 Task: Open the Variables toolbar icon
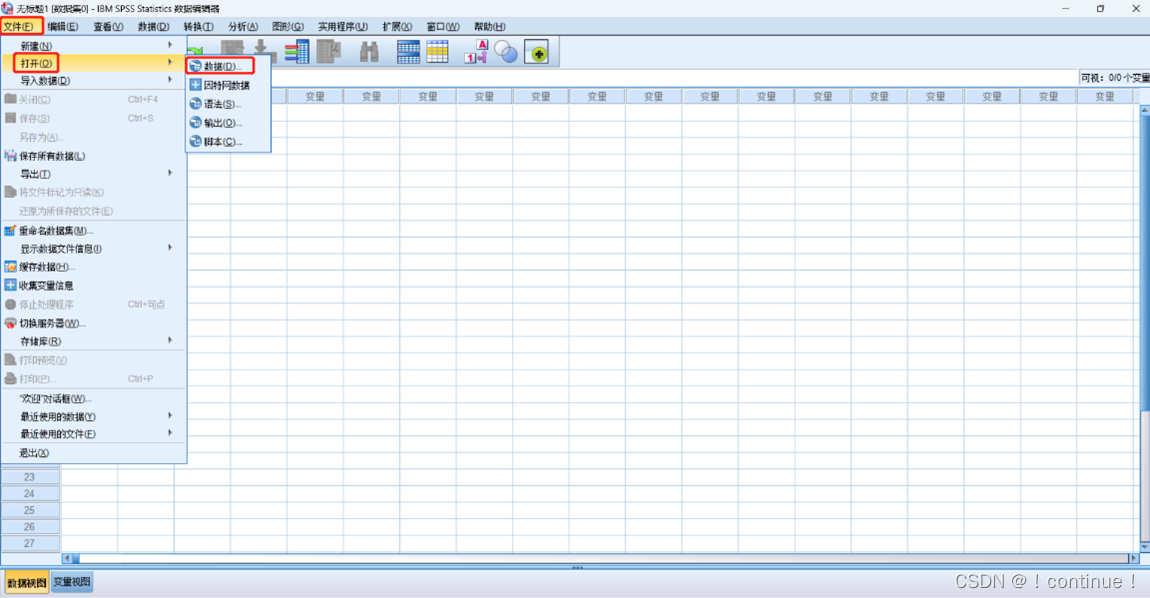click(x=297, y=51)
